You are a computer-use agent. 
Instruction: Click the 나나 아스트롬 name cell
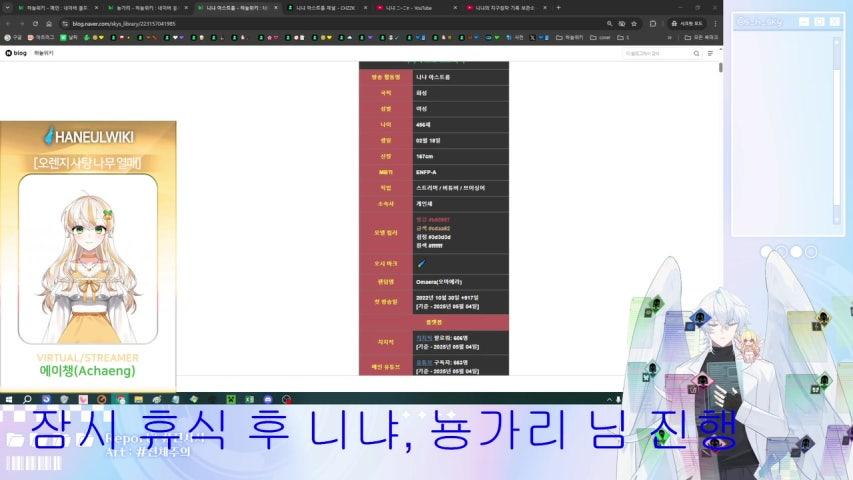(x=461, y=77)
